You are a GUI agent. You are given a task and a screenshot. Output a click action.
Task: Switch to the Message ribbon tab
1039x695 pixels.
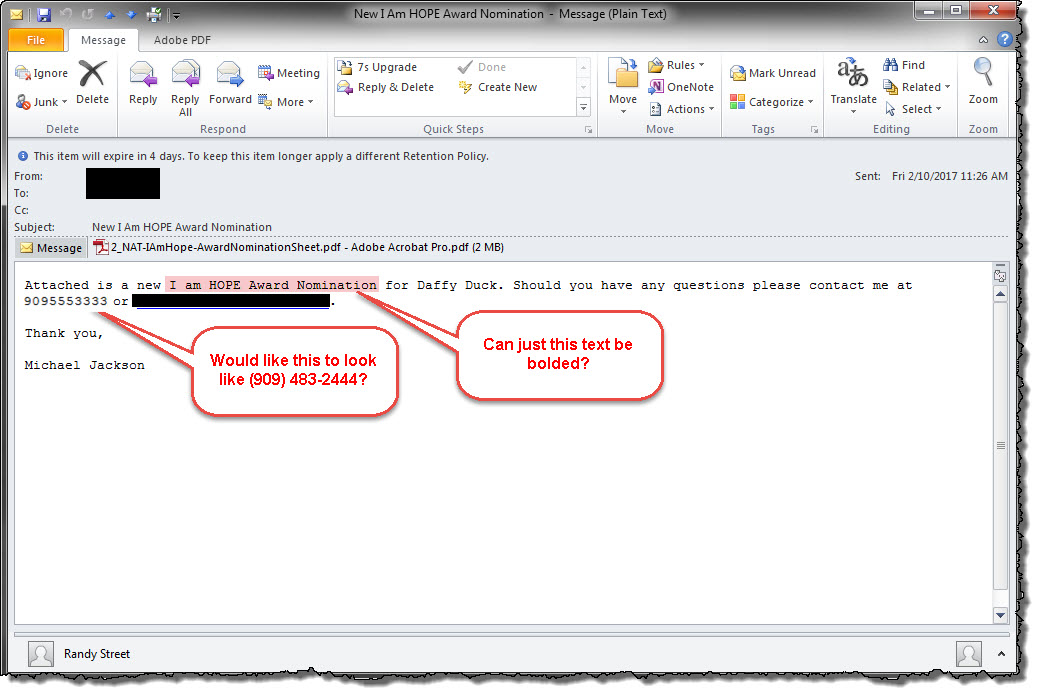pos(103,40)
